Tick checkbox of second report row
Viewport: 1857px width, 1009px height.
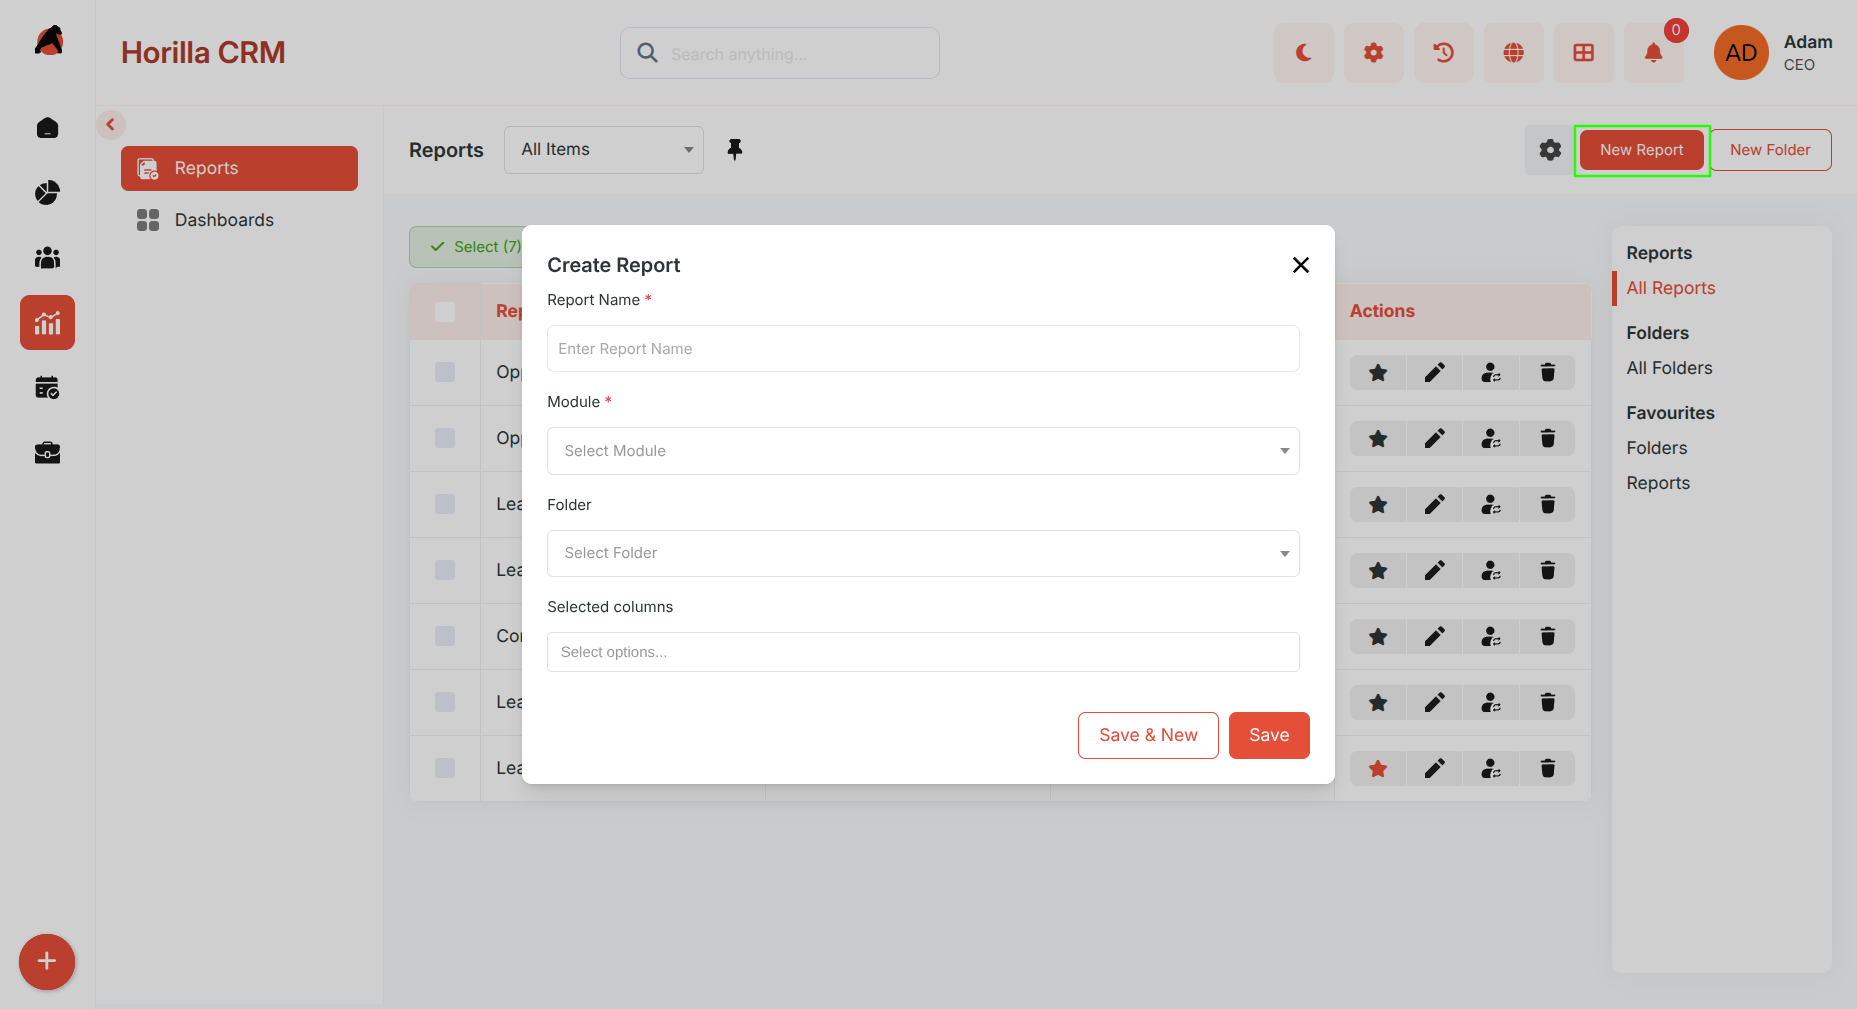pos(445,438)
